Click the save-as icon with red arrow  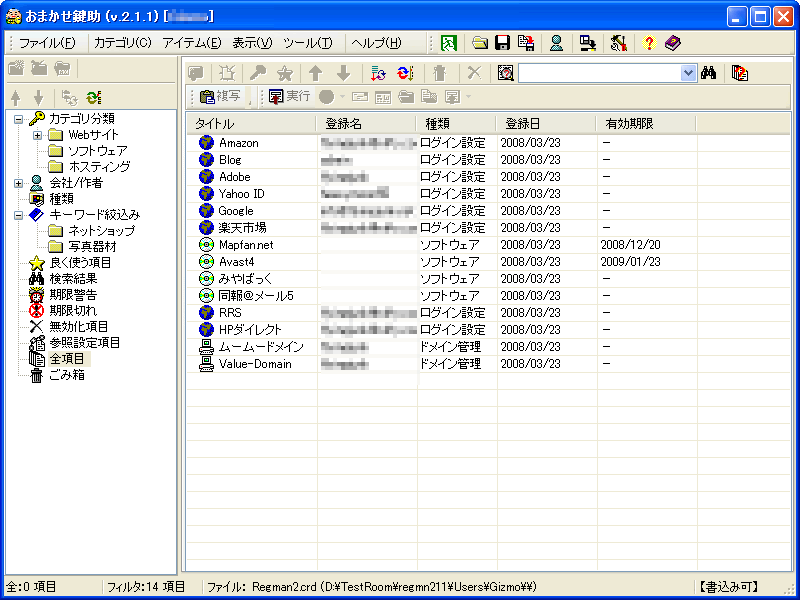tap(526, 43)
